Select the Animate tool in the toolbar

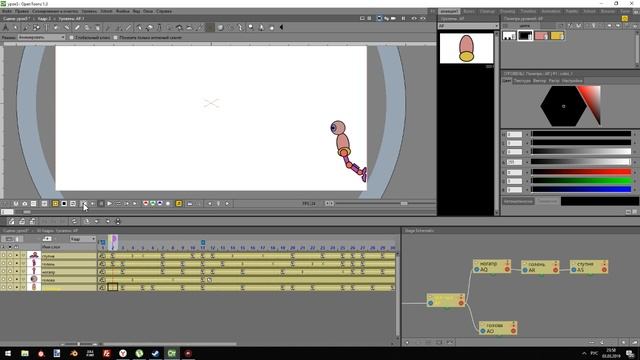(6, 28)
